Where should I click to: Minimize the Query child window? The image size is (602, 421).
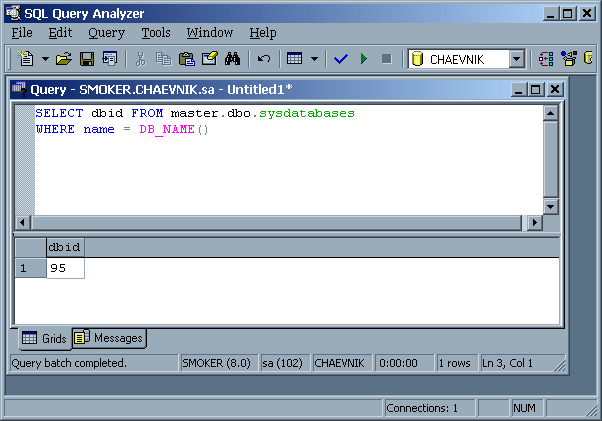coord(519,89)
